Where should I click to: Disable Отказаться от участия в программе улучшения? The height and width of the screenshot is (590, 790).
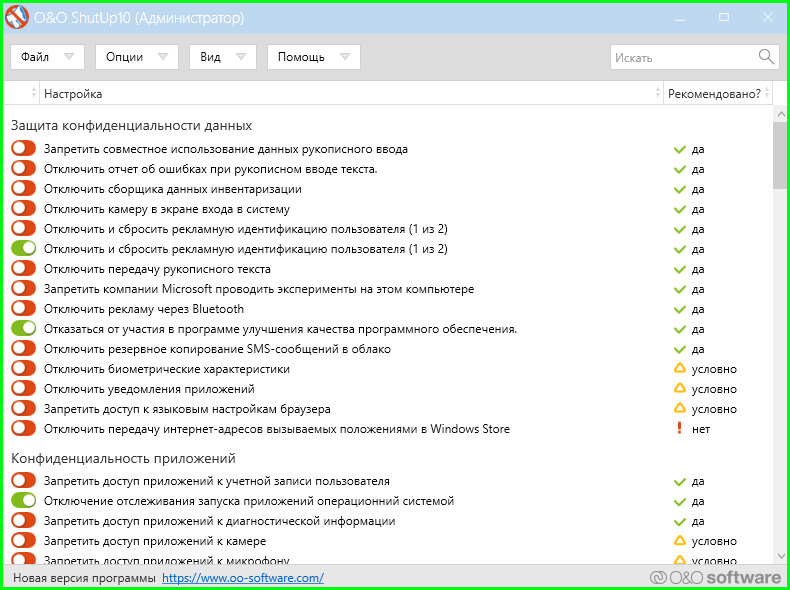tap(24, 329)
